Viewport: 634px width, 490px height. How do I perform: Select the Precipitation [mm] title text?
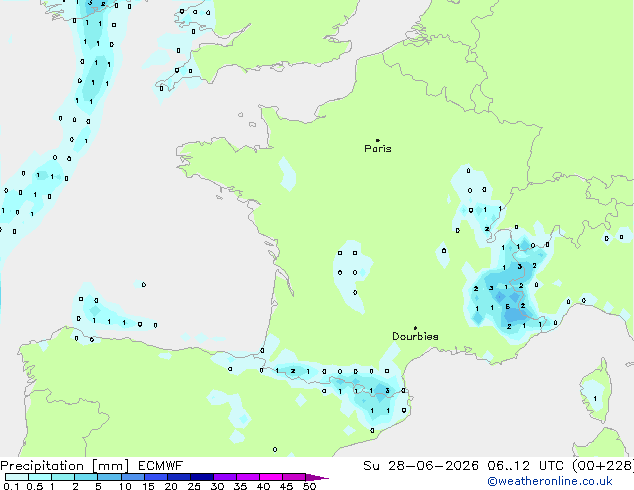tap(65, 466)
